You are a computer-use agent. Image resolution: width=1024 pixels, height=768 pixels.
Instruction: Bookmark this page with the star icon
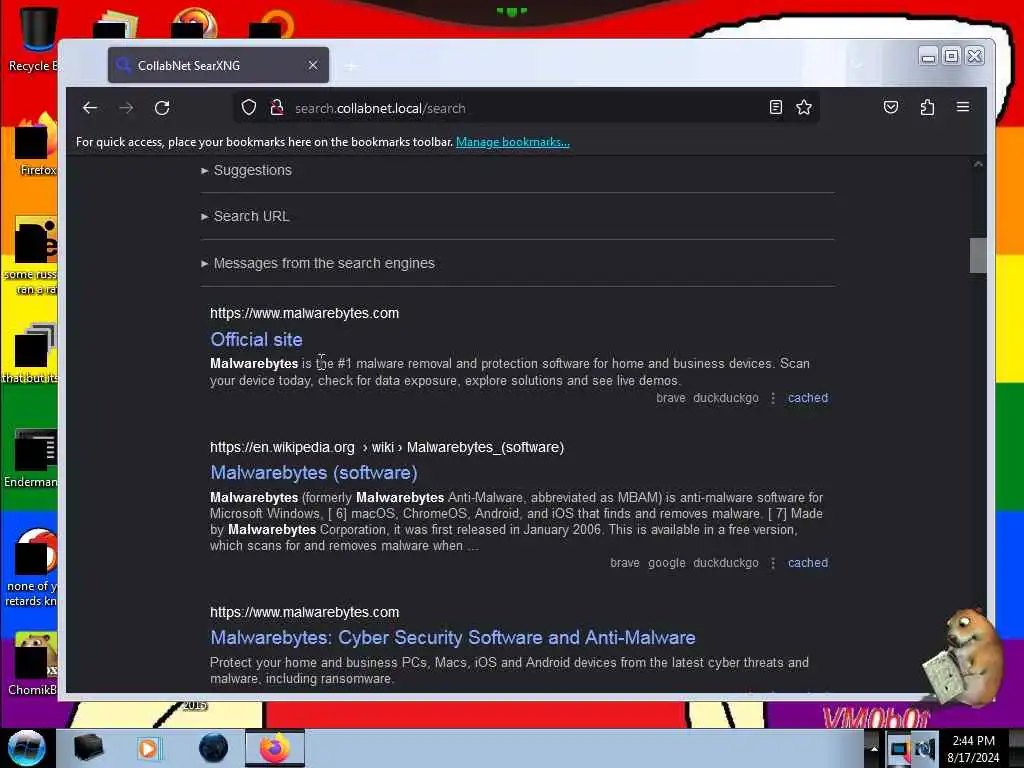tap(804, 107)
